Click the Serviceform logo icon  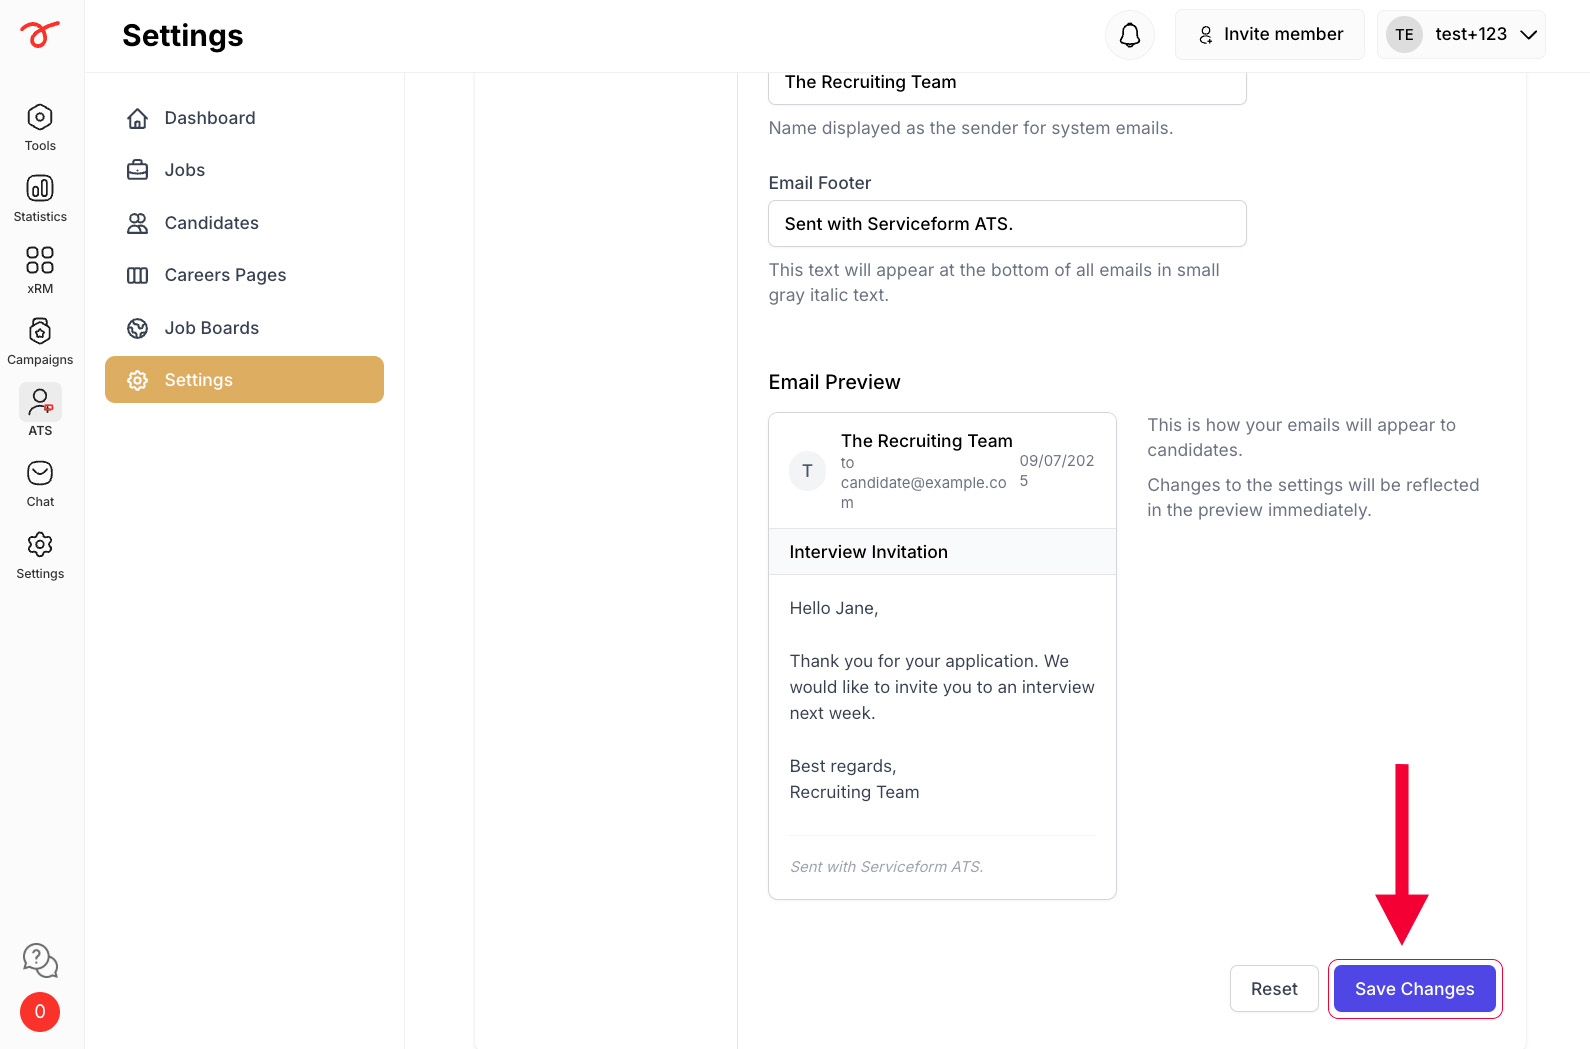click(40, 34)
